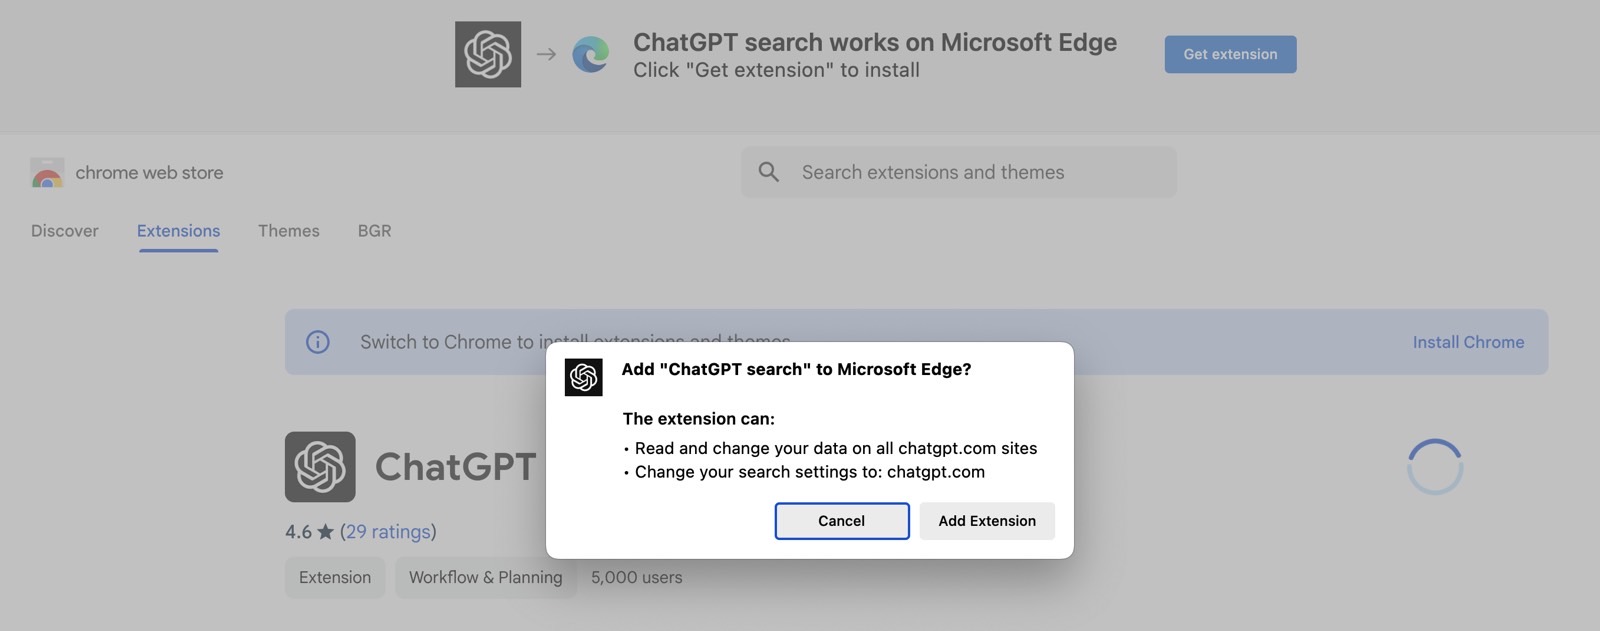Image resolution: width=1600 pixels, height=631 pixels.
Task: Click the info circle icon in notice bar
Action: (x=318, y=342)
